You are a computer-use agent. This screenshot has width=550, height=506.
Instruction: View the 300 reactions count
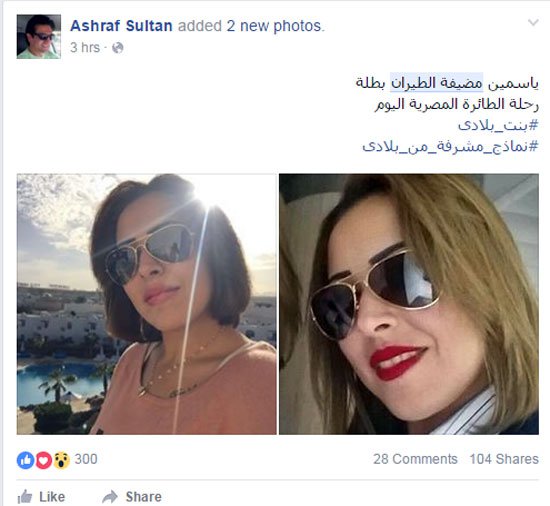click(86, 459)
